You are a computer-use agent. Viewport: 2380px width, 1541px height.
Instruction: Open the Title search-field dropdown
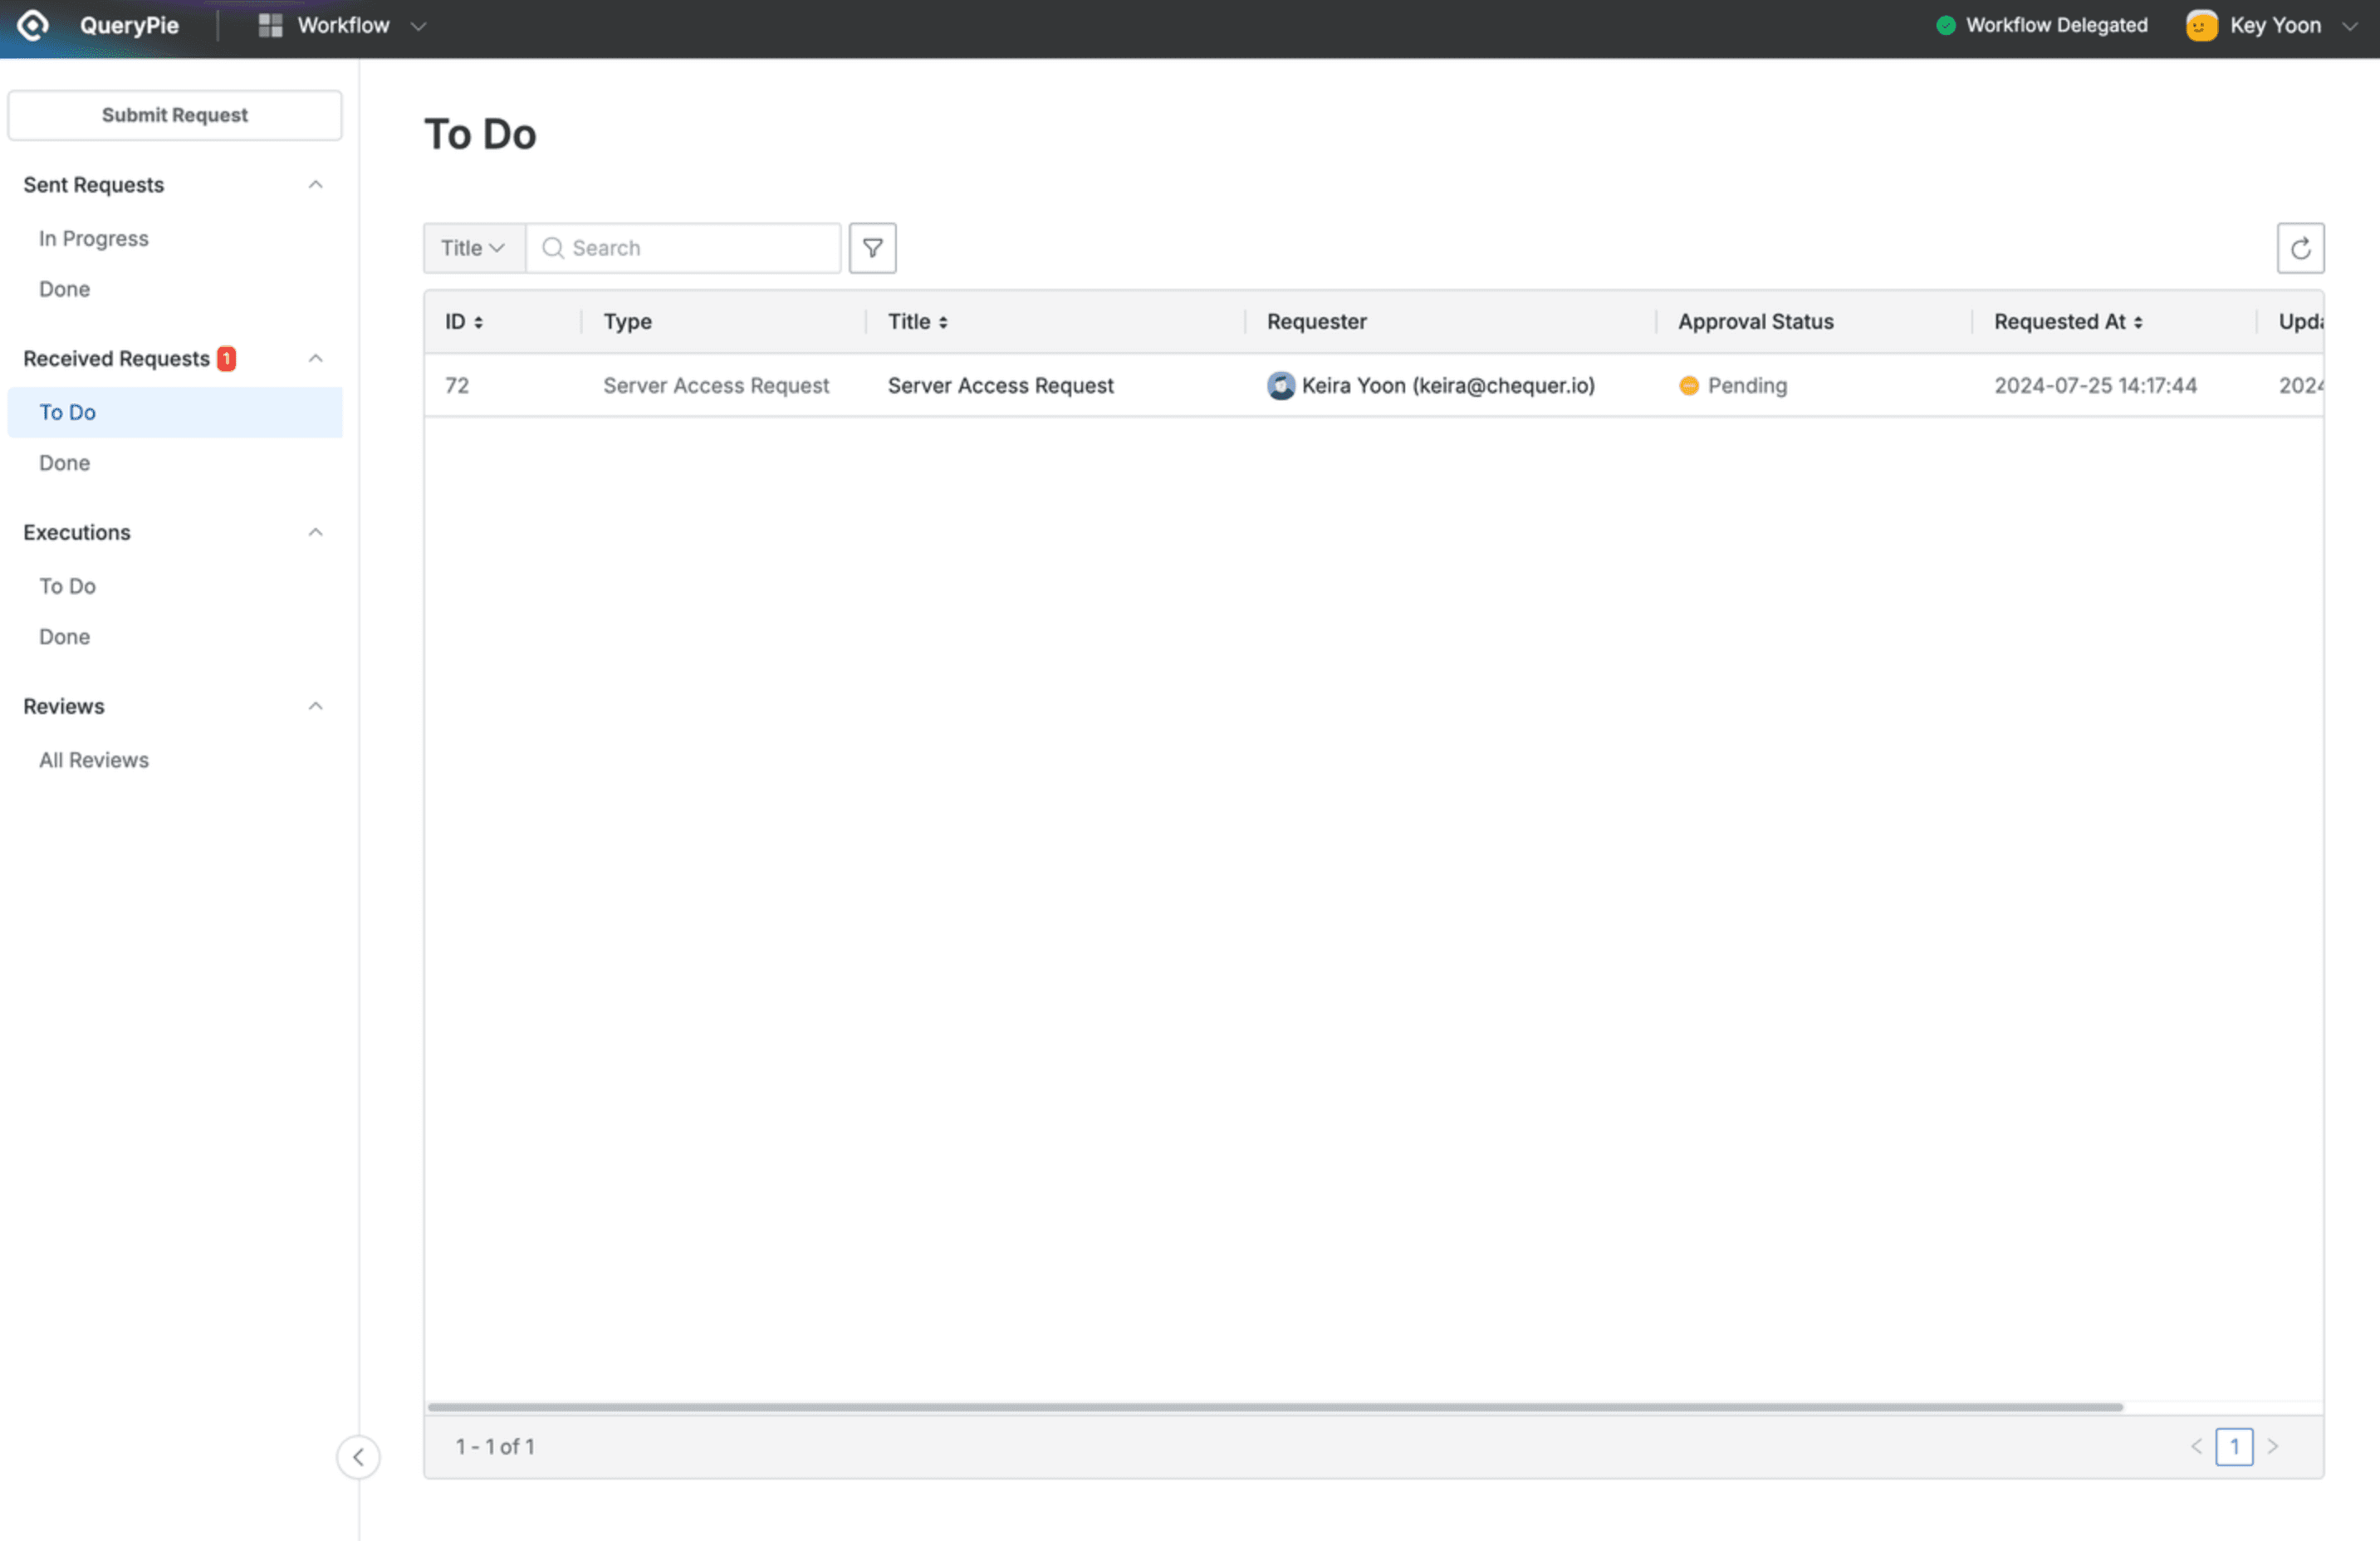tap(473, 248)
